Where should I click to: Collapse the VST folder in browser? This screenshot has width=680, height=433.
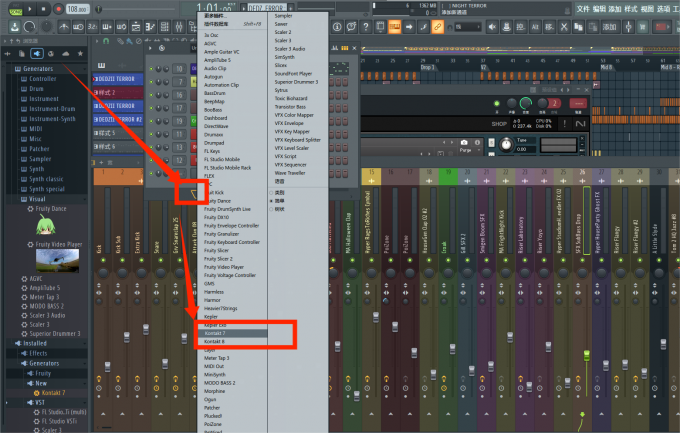pyautogui.click(x=39, y=402)
